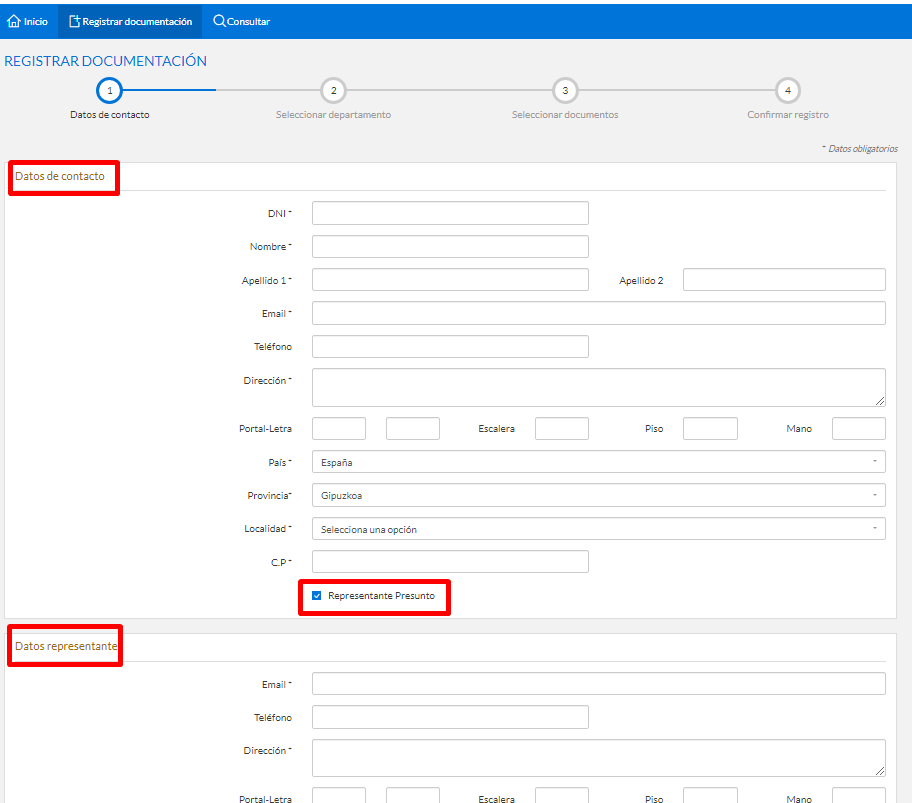912x803 pixels.
Task: Uncheck the Representante Presunto checkbox
Action: point(317,596)
